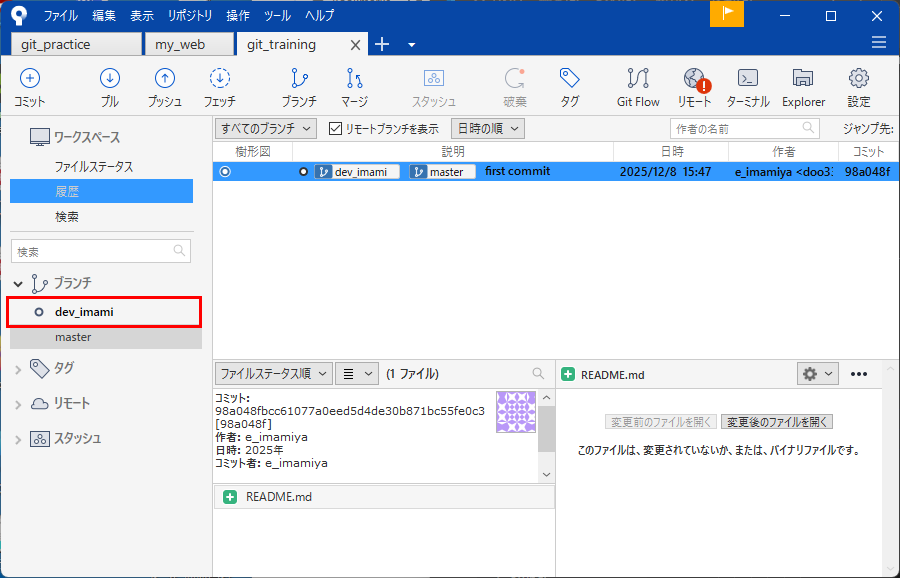This screenshot has width=900, height=578.
Task: Click the Commit icon in toolbar
Action: click(30, 80)
